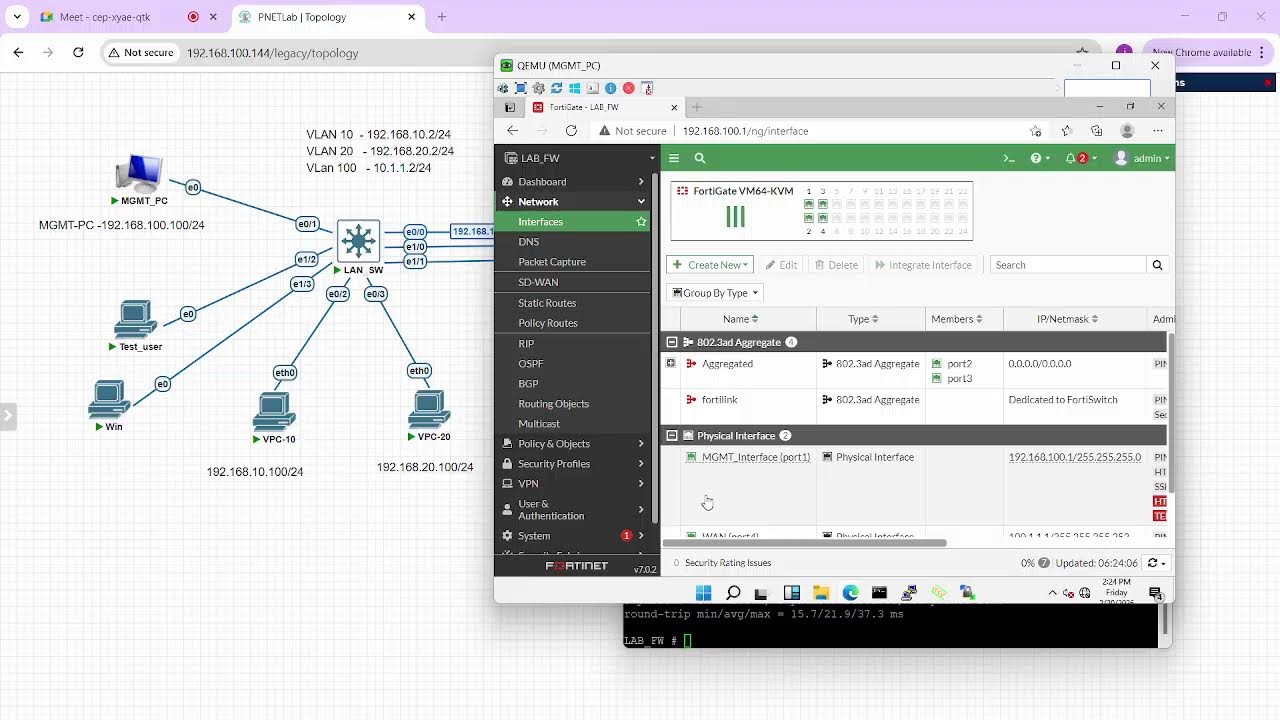This screenshot has width=1280, height=720.
Task: Click the MGMT_Interface (port1) row name
Action: tap(756, 457)
